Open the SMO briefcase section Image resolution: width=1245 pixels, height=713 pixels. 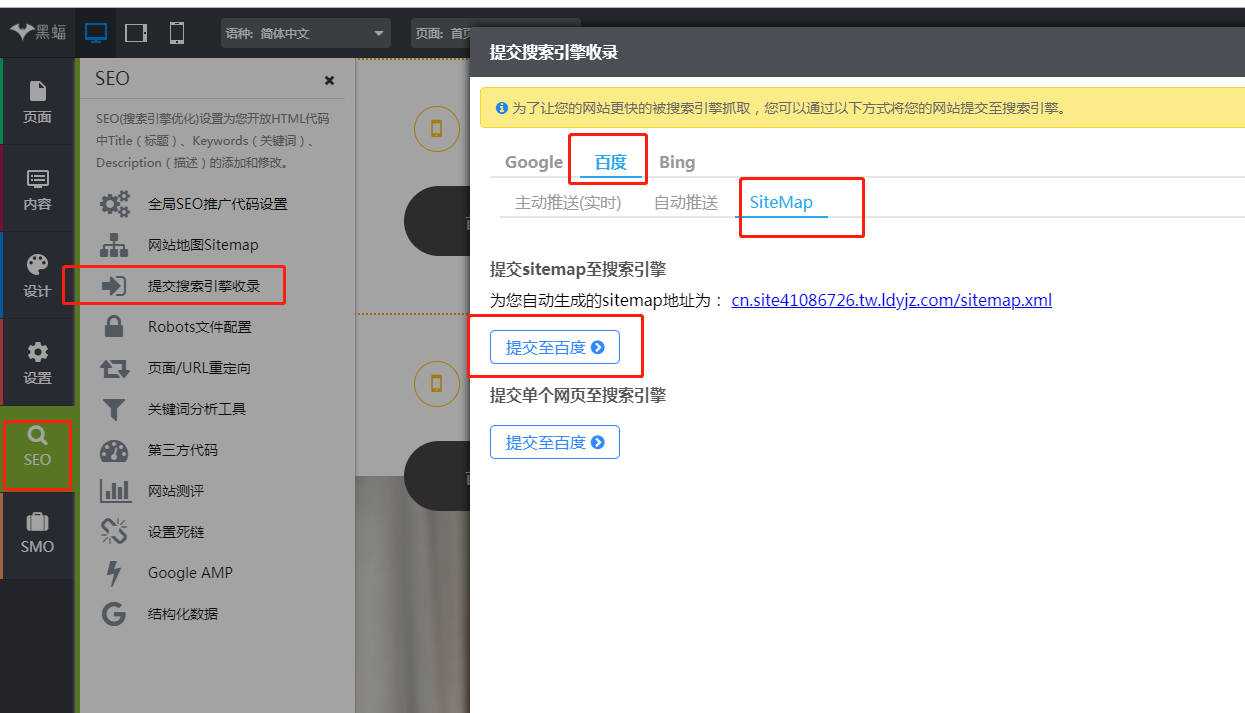click(x=37, y=533)
